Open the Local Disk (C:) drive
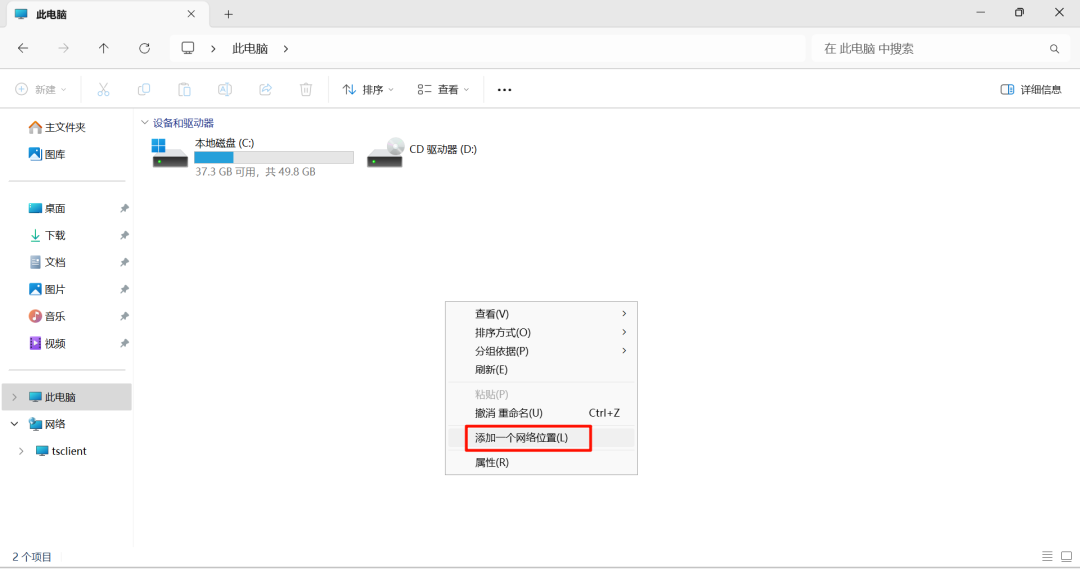The image size is (1080, 569). click(x=170, y=153)
